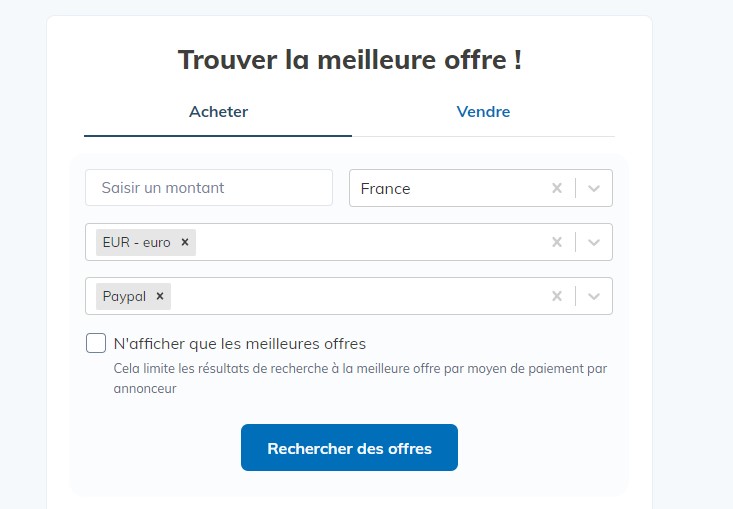Clear all payment methods in Paypal field
Image resolution: width=733 pixels, height=509 pixels.
tap(557, 296)
